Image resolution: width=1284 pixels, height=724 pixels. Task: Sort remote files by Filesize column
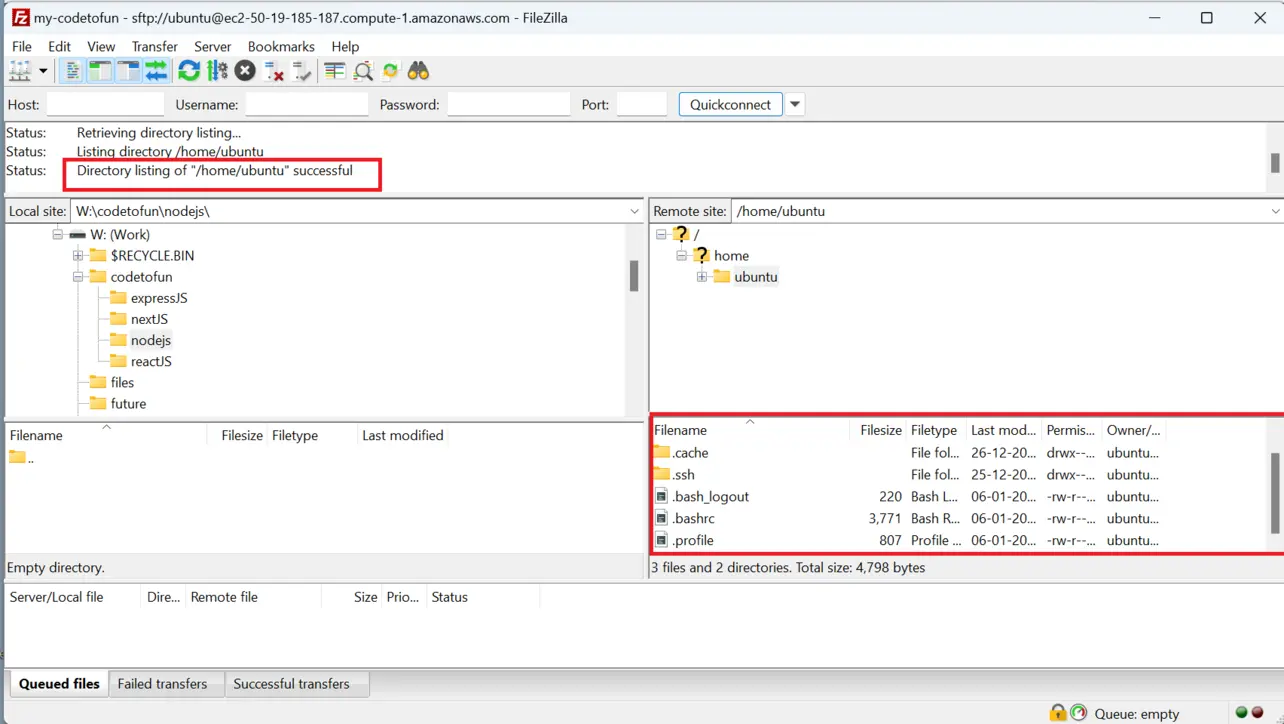point(881,430)
